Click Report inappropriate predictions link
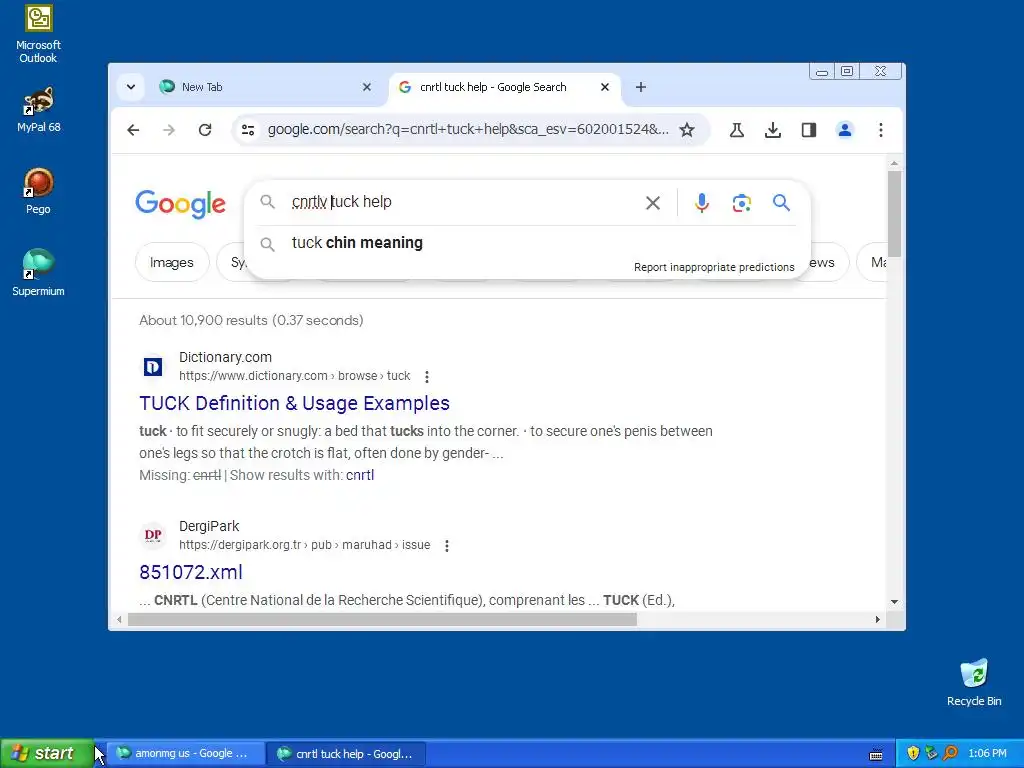 pos(714,267)
